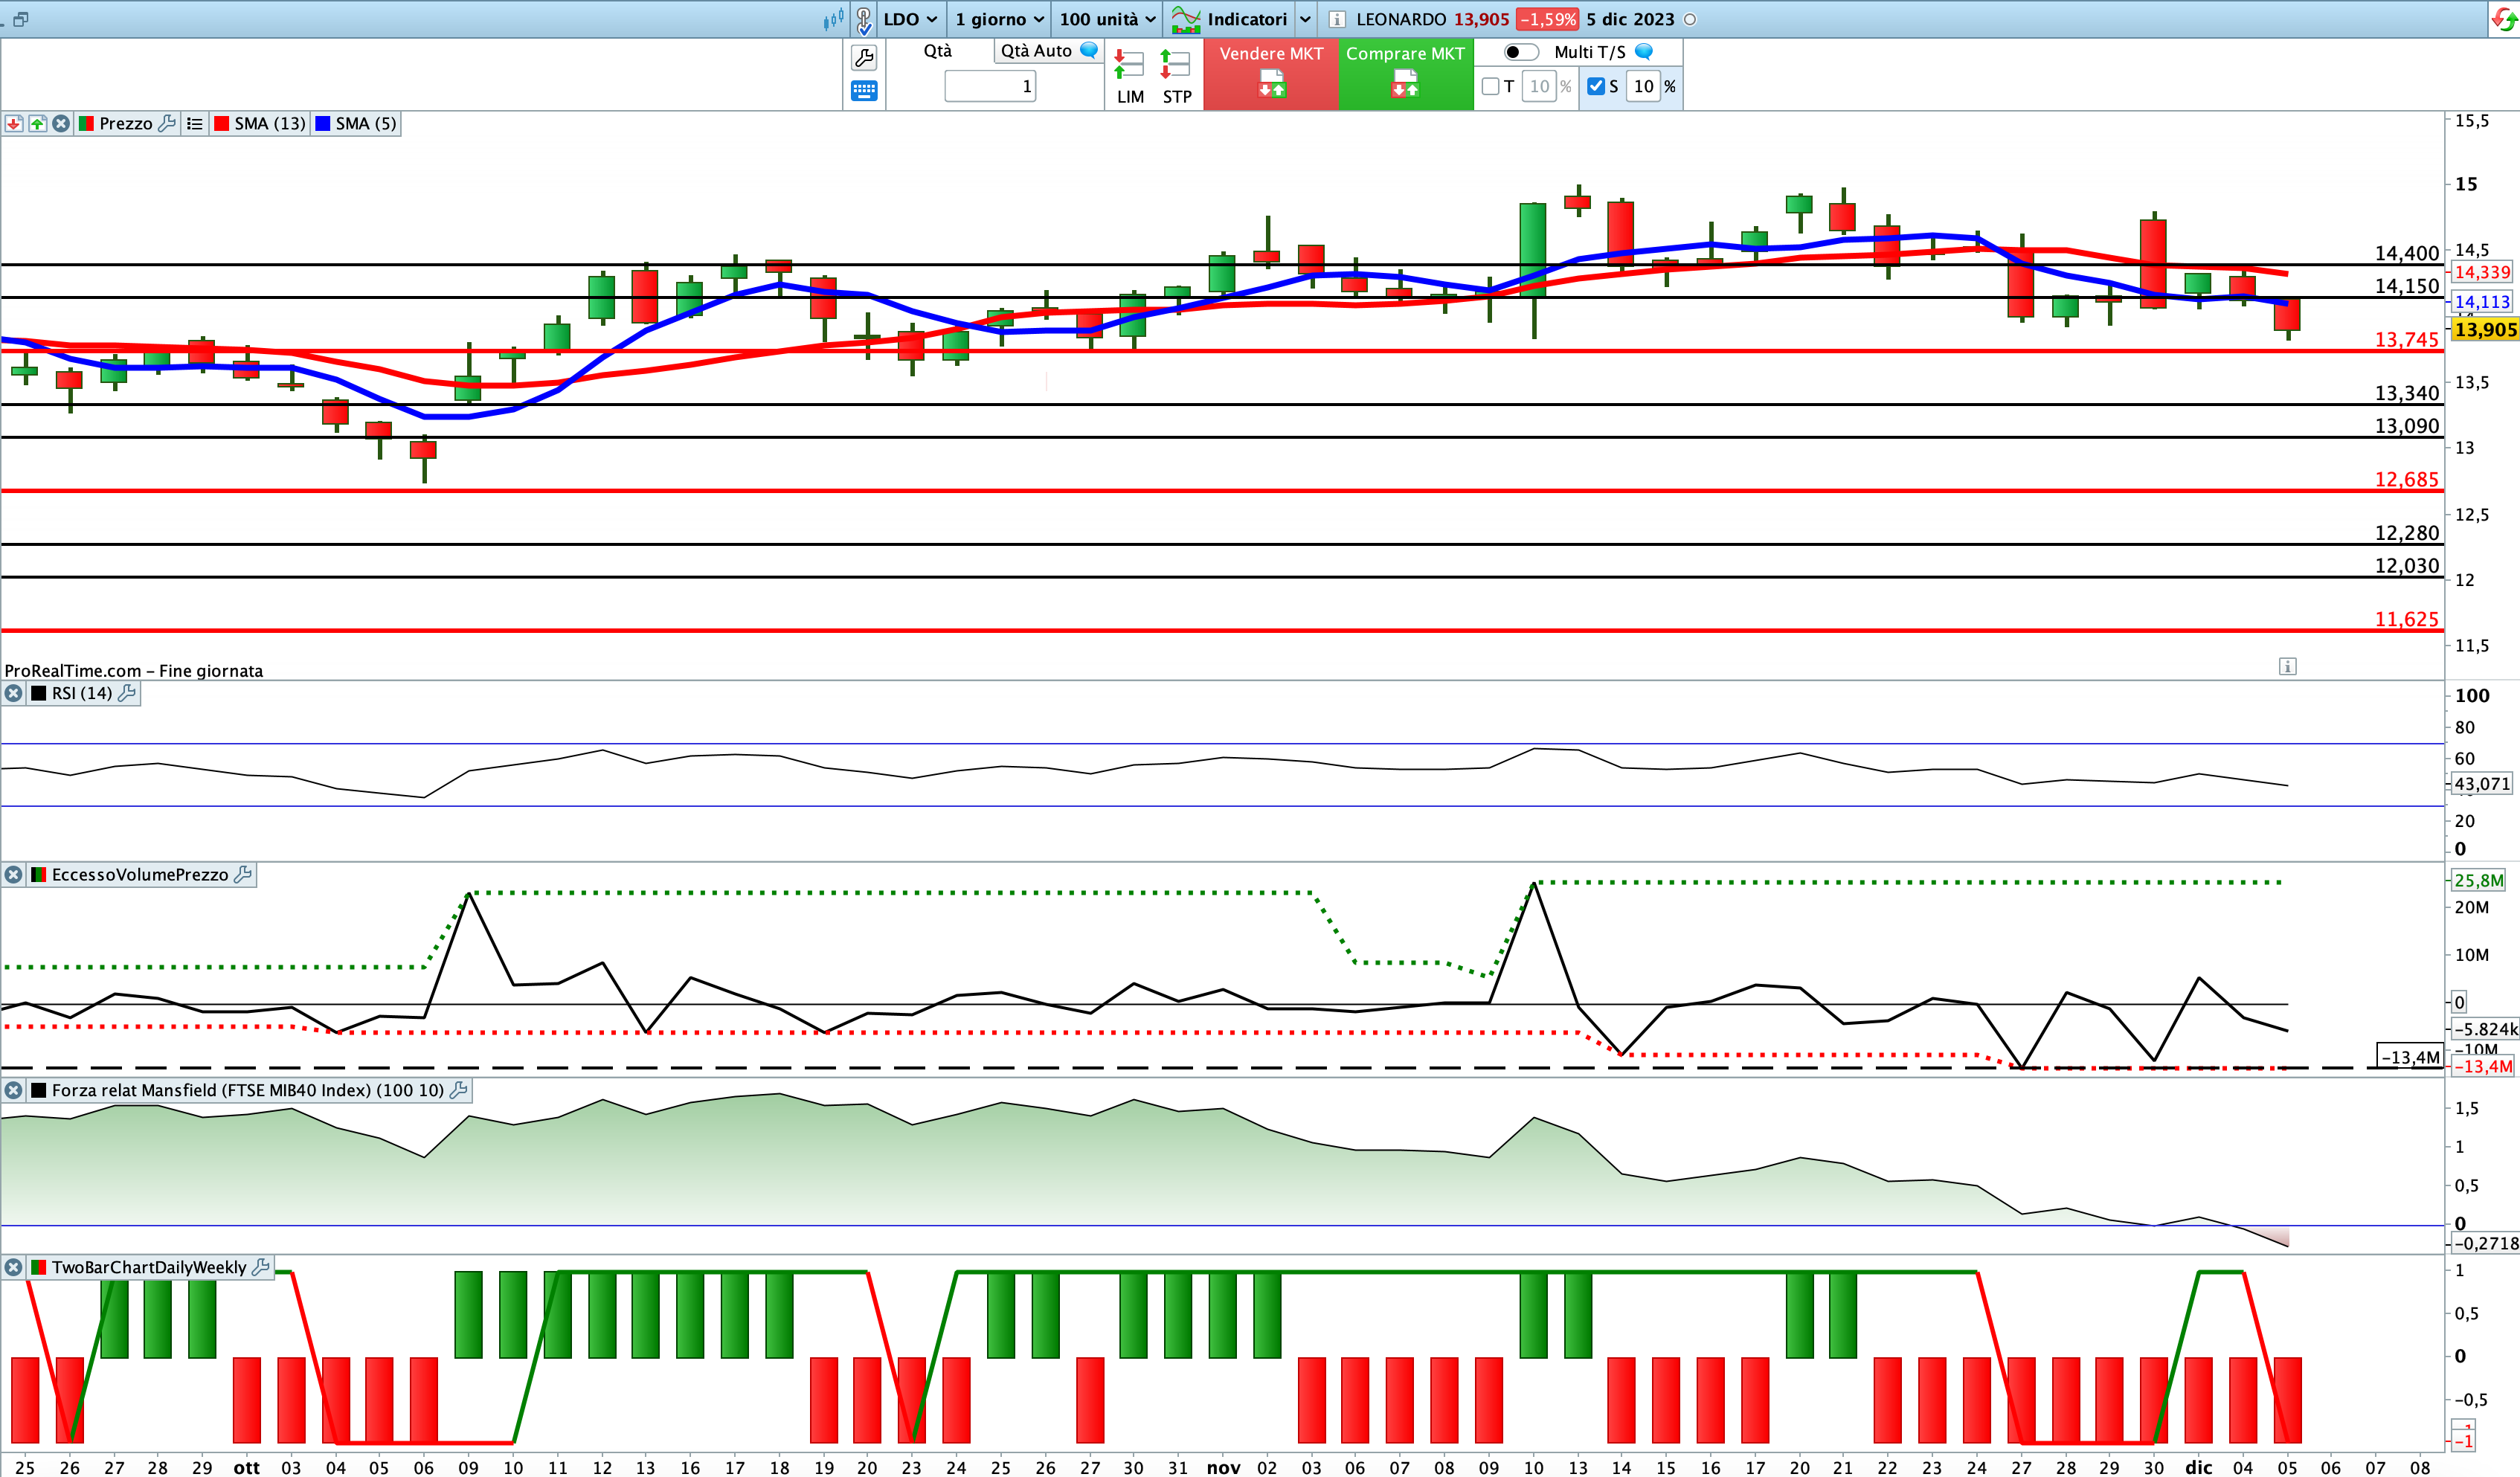Viewport: 2520px width, 1477px height.
Task: Click the 11,625 red level label
Action: [x=2407, y=620]
